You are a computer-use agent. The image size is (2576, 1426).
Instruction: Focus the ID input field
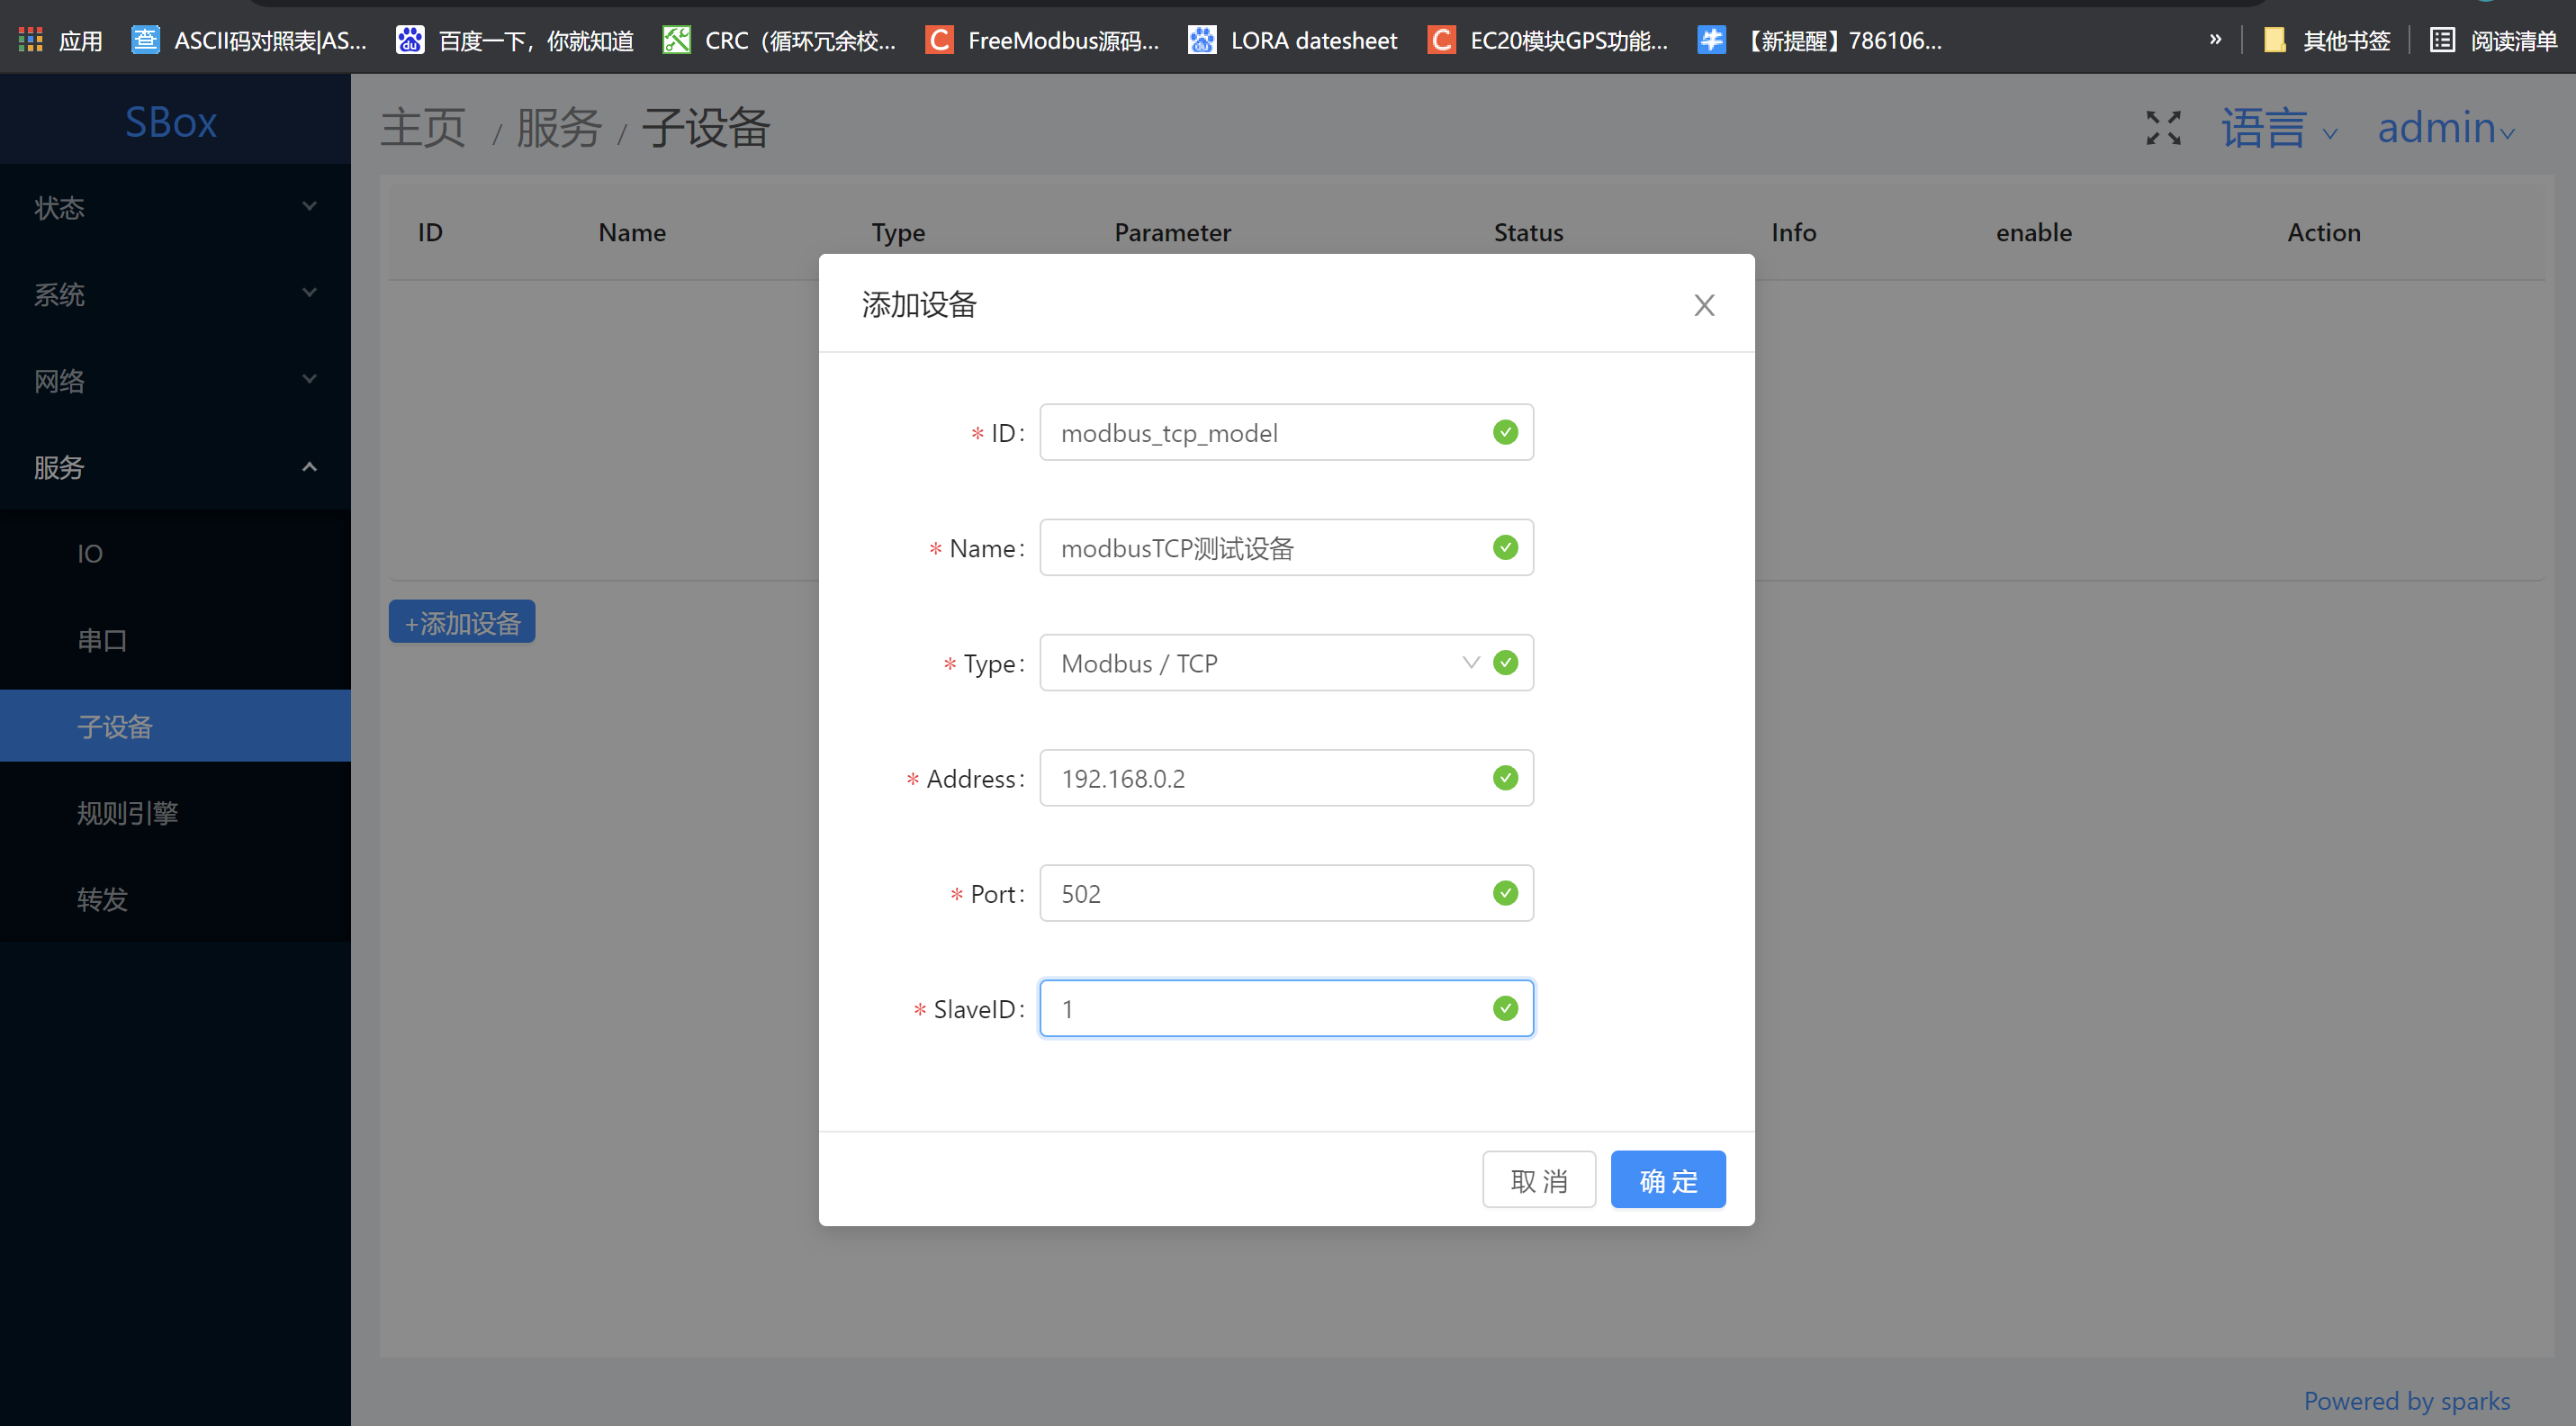(x=1286, y=432)
